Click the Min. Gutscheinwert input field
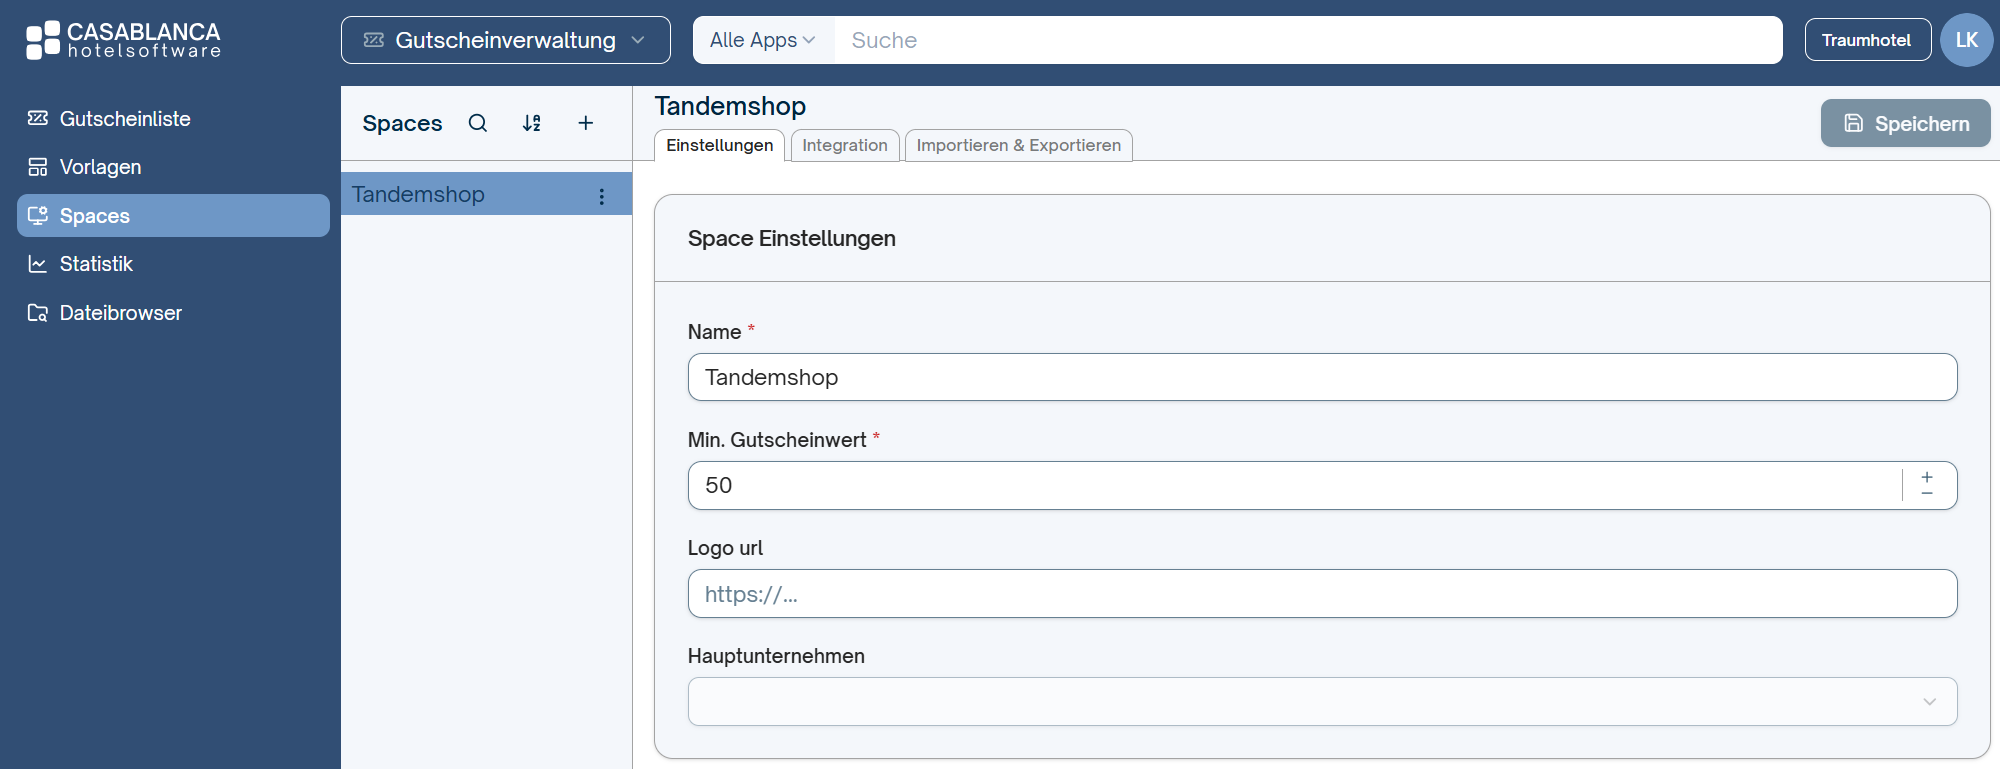Screen dimensions: 2000x769 point(1294,485)
